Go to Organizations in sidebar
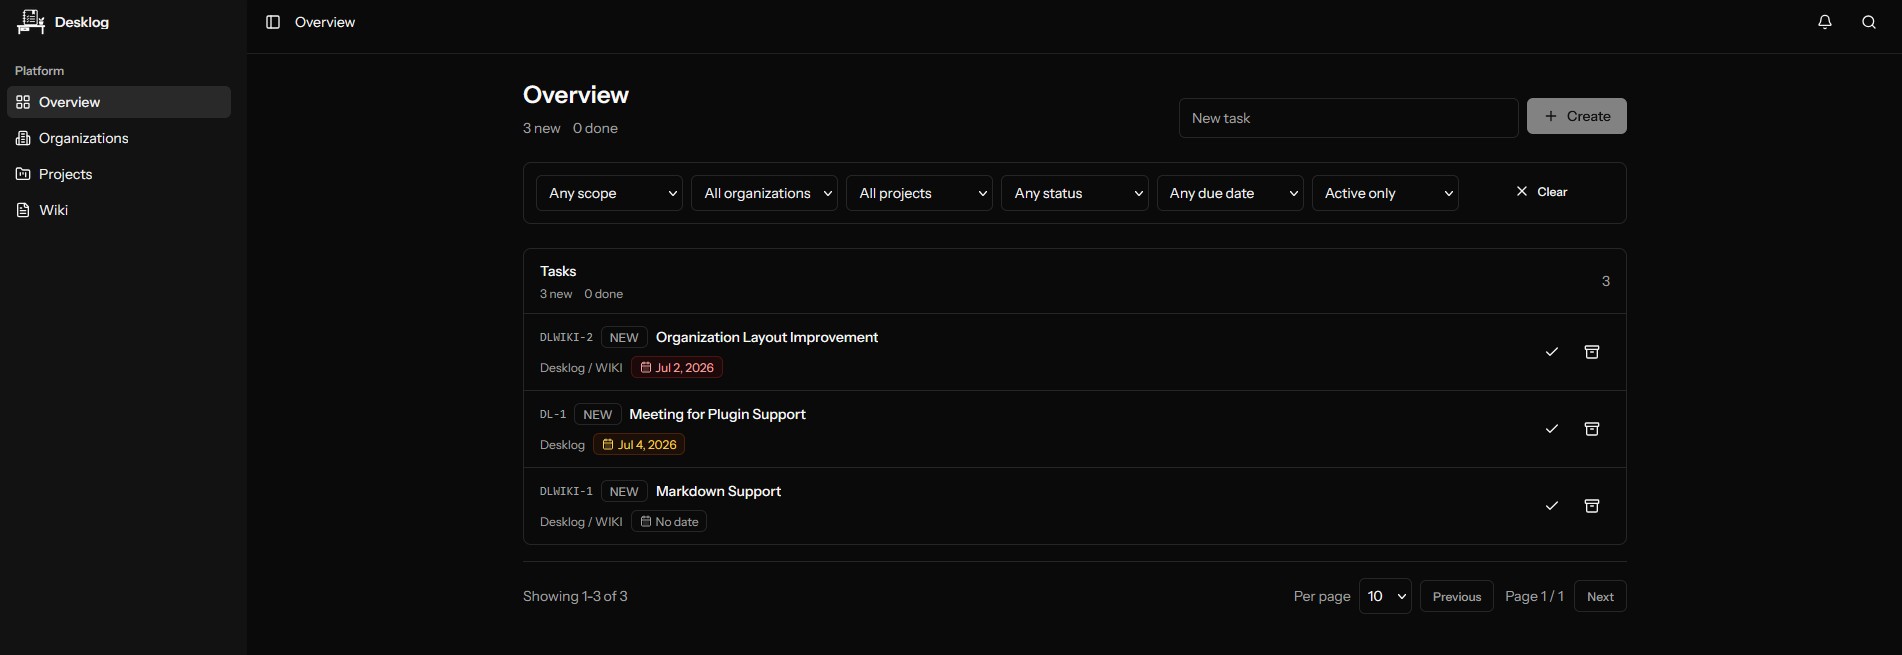 [x=119, y=138]
